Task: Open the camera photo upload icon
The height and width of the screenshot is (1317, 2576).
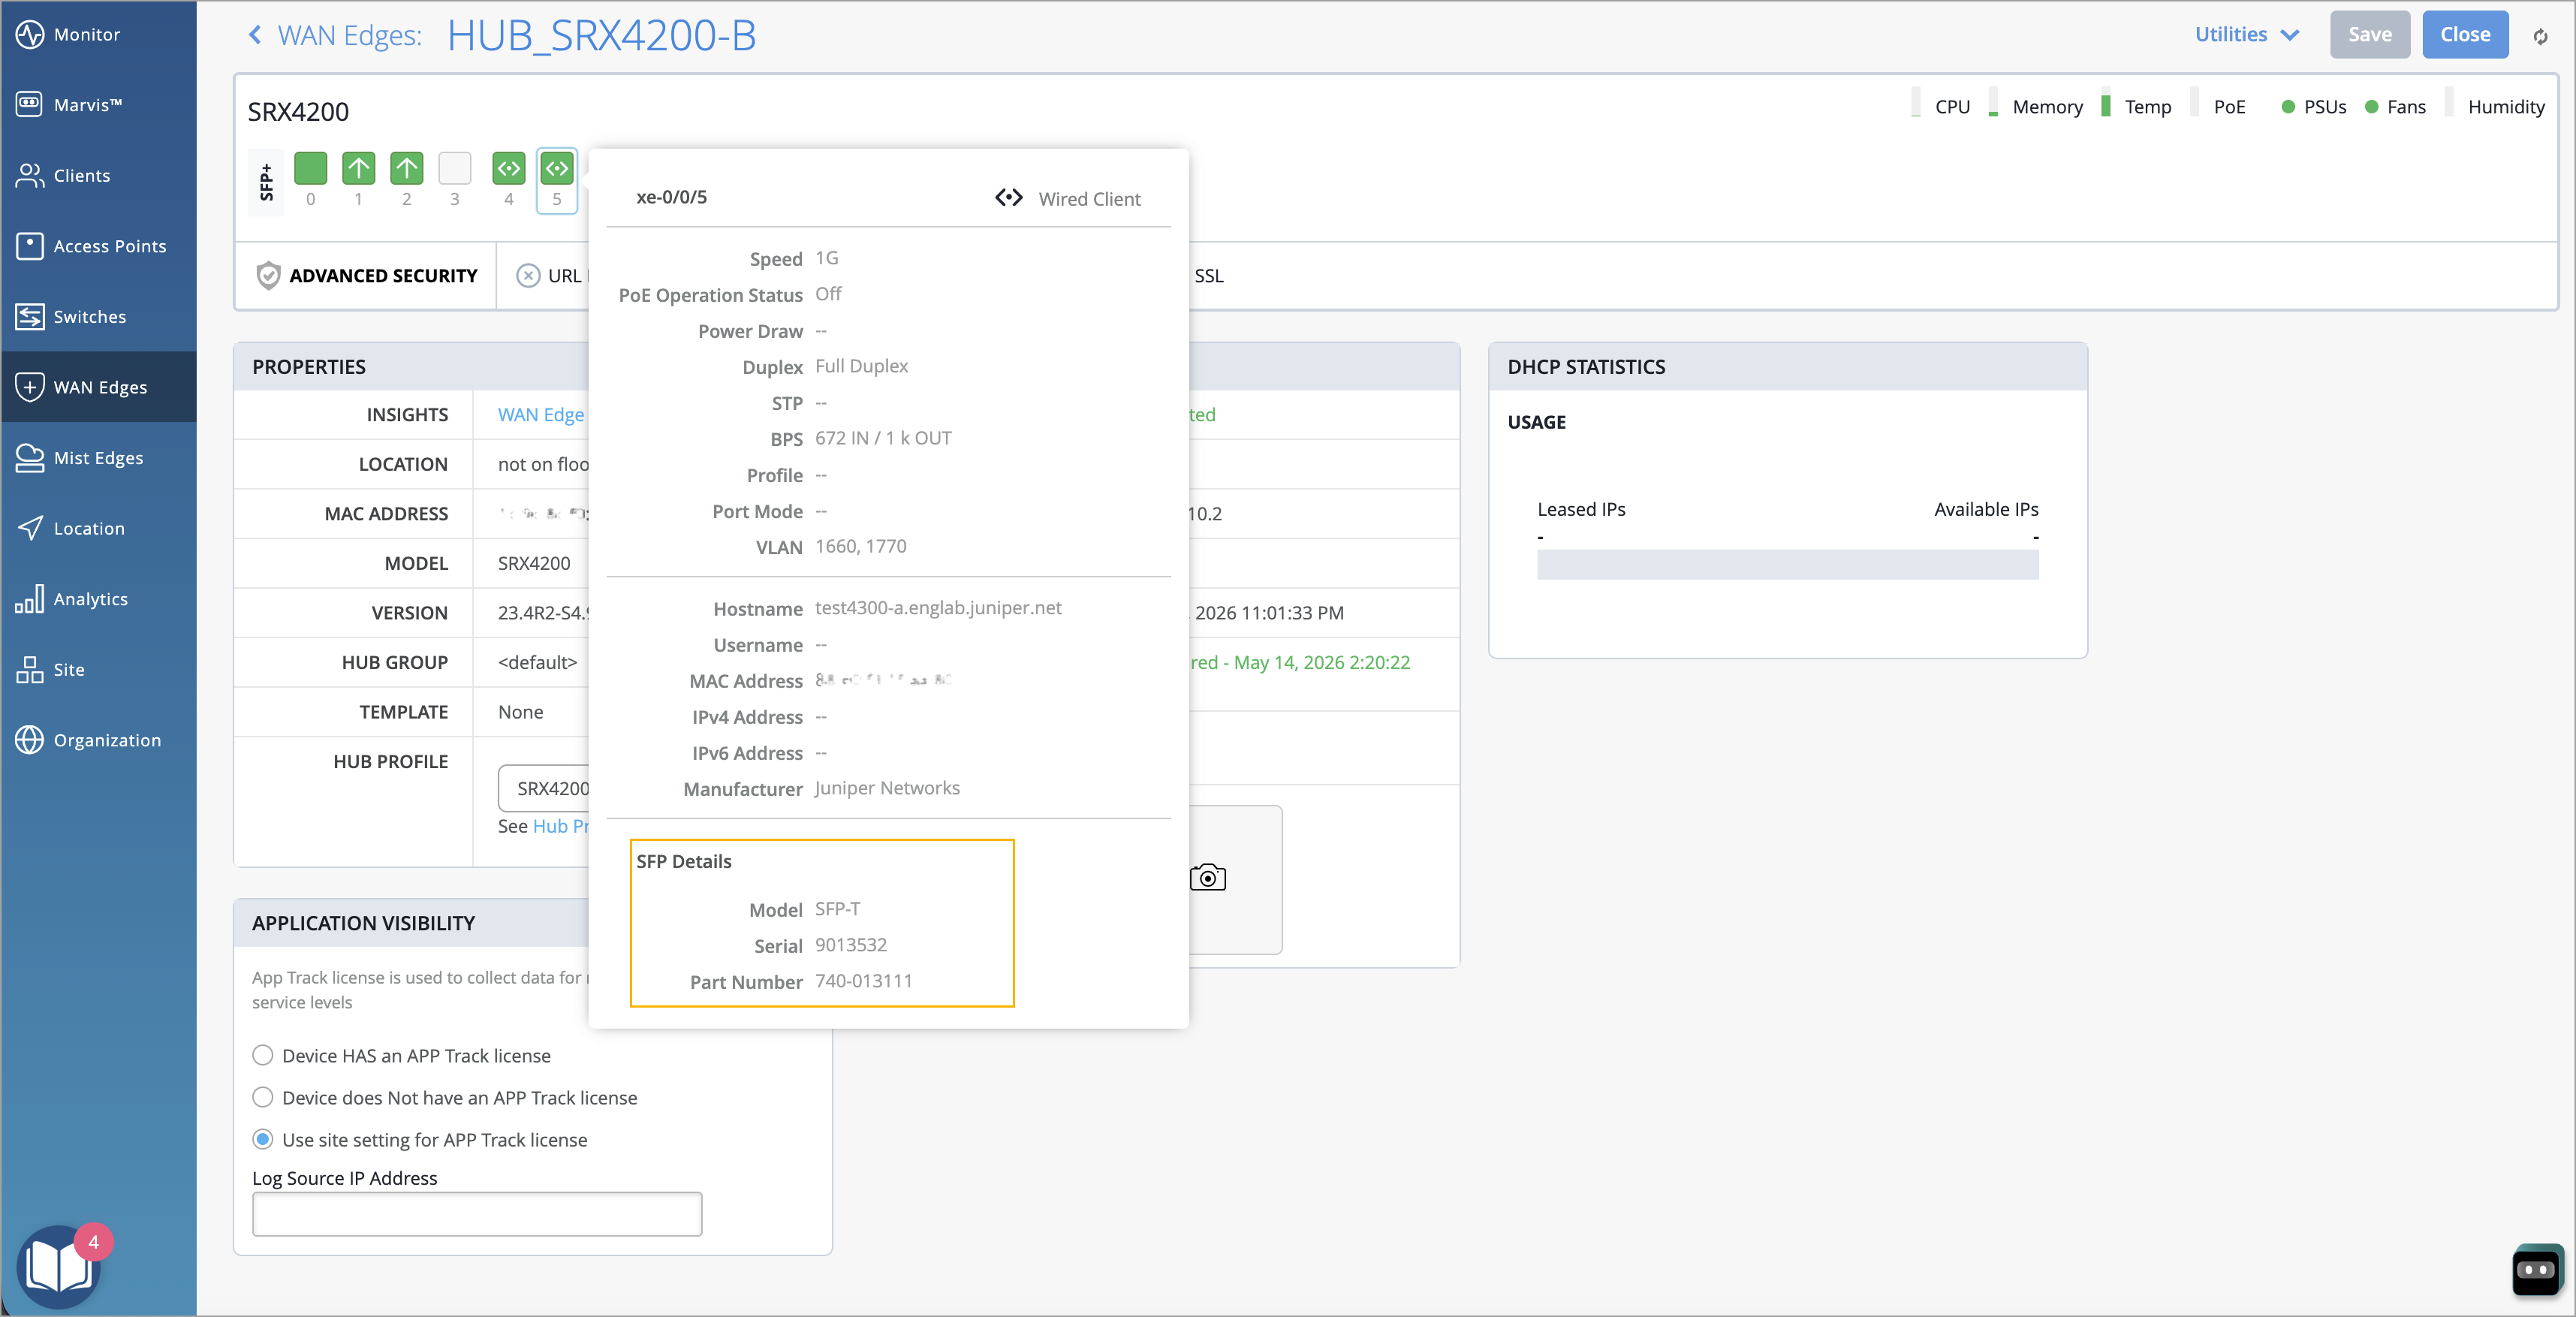Action: click(x=1207, y=877)
